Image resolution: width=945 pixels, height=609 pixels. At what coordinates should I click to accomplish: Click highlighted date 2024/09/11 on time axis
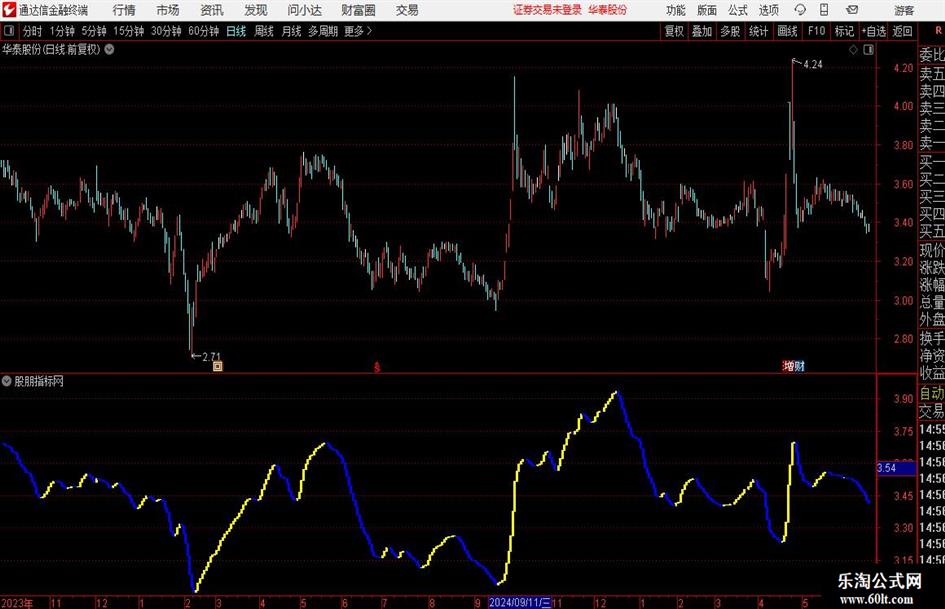(520, 602)
